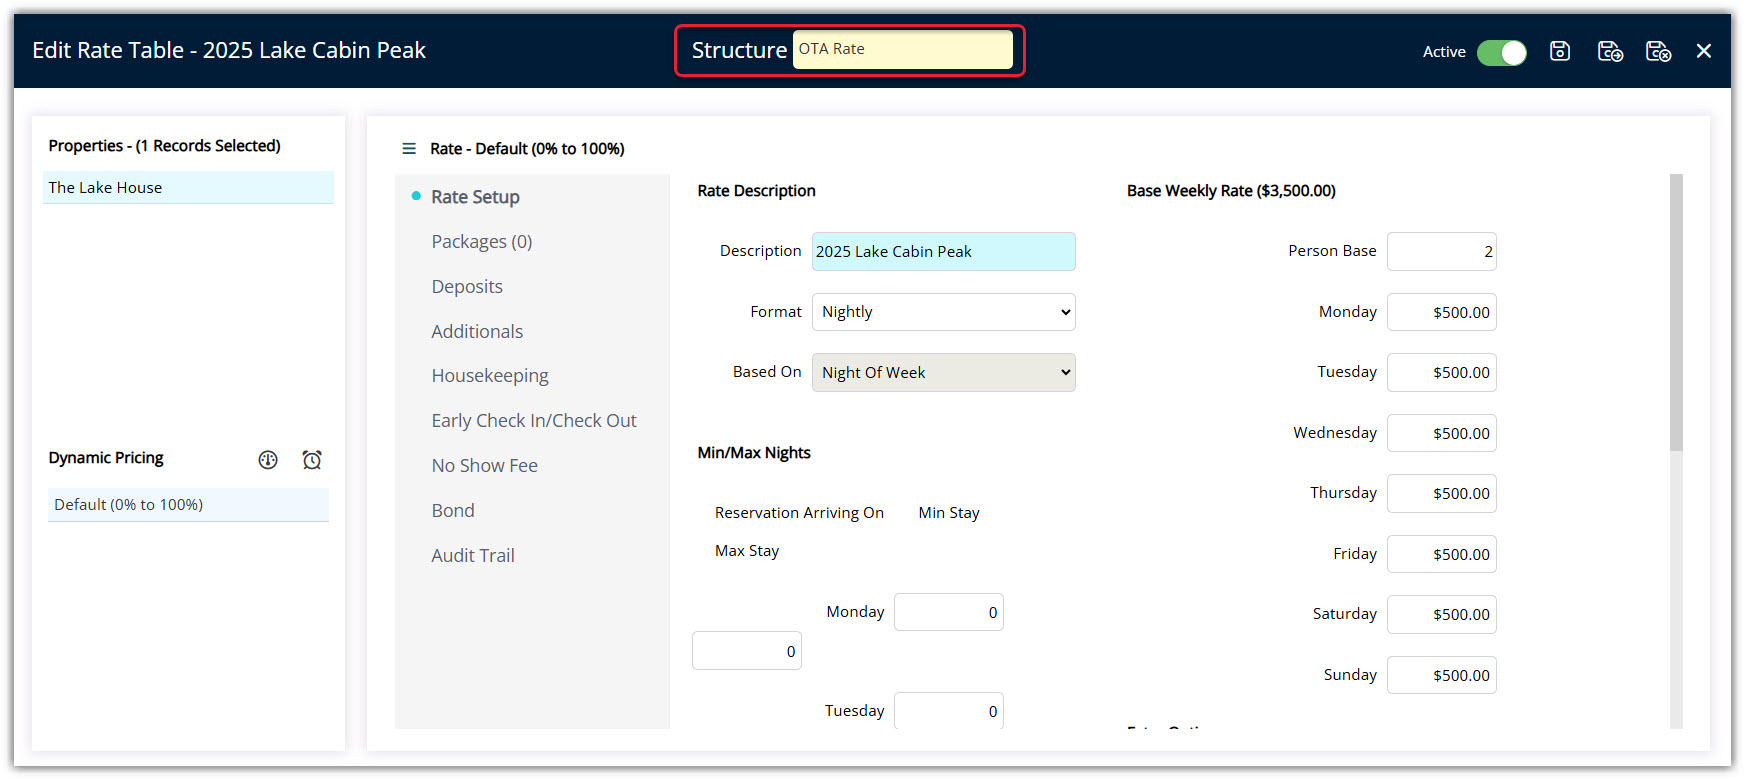Click the Monday Max Stay field

tap(747, 651)
